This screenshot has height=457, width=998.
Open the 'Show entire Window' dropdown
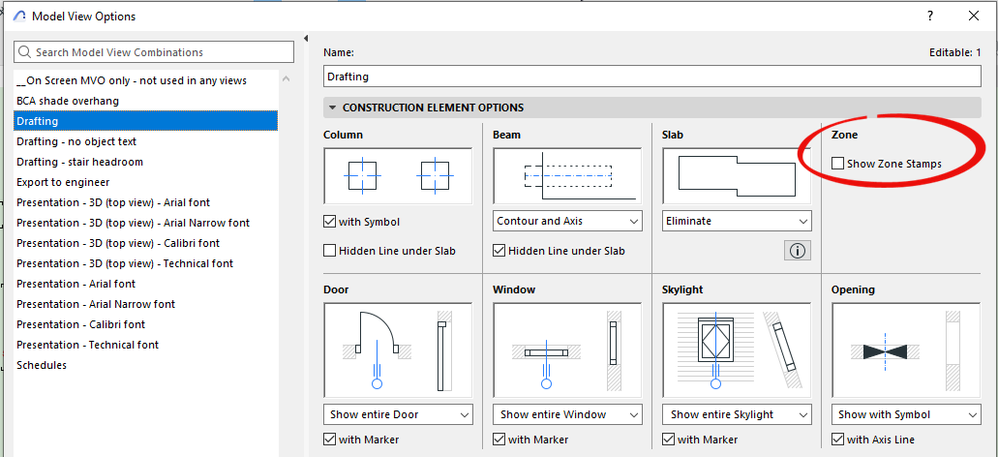pyautogui.click(x=567, y=414)
